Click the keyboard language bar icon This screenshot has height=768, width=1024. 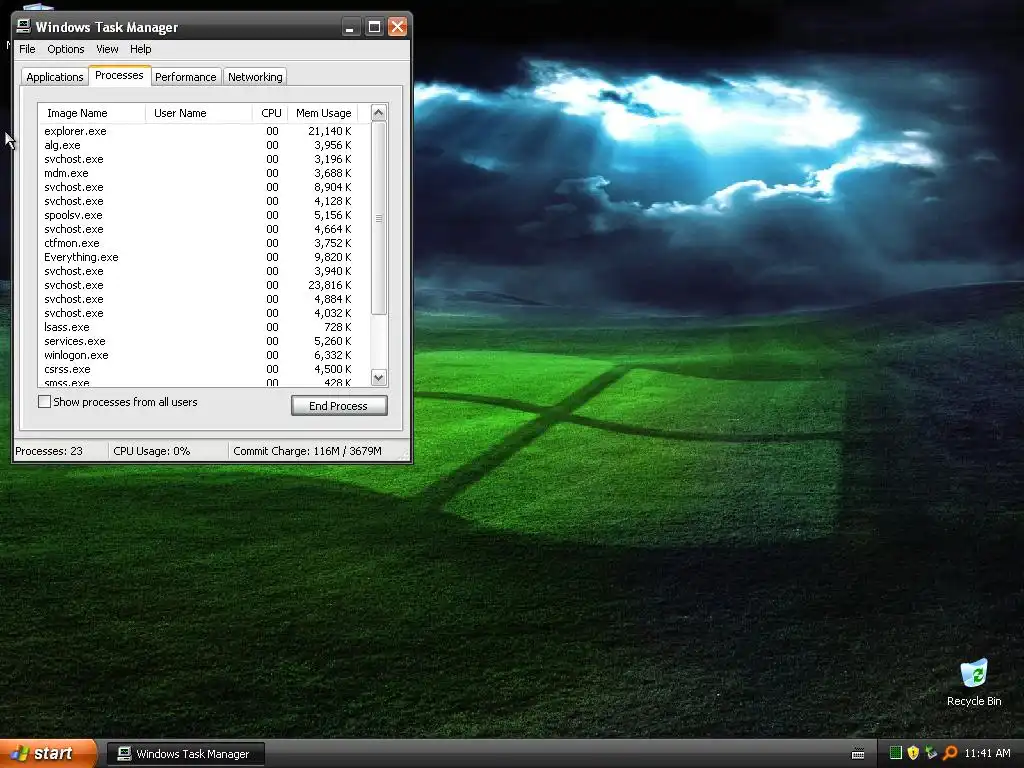point(858,754)
